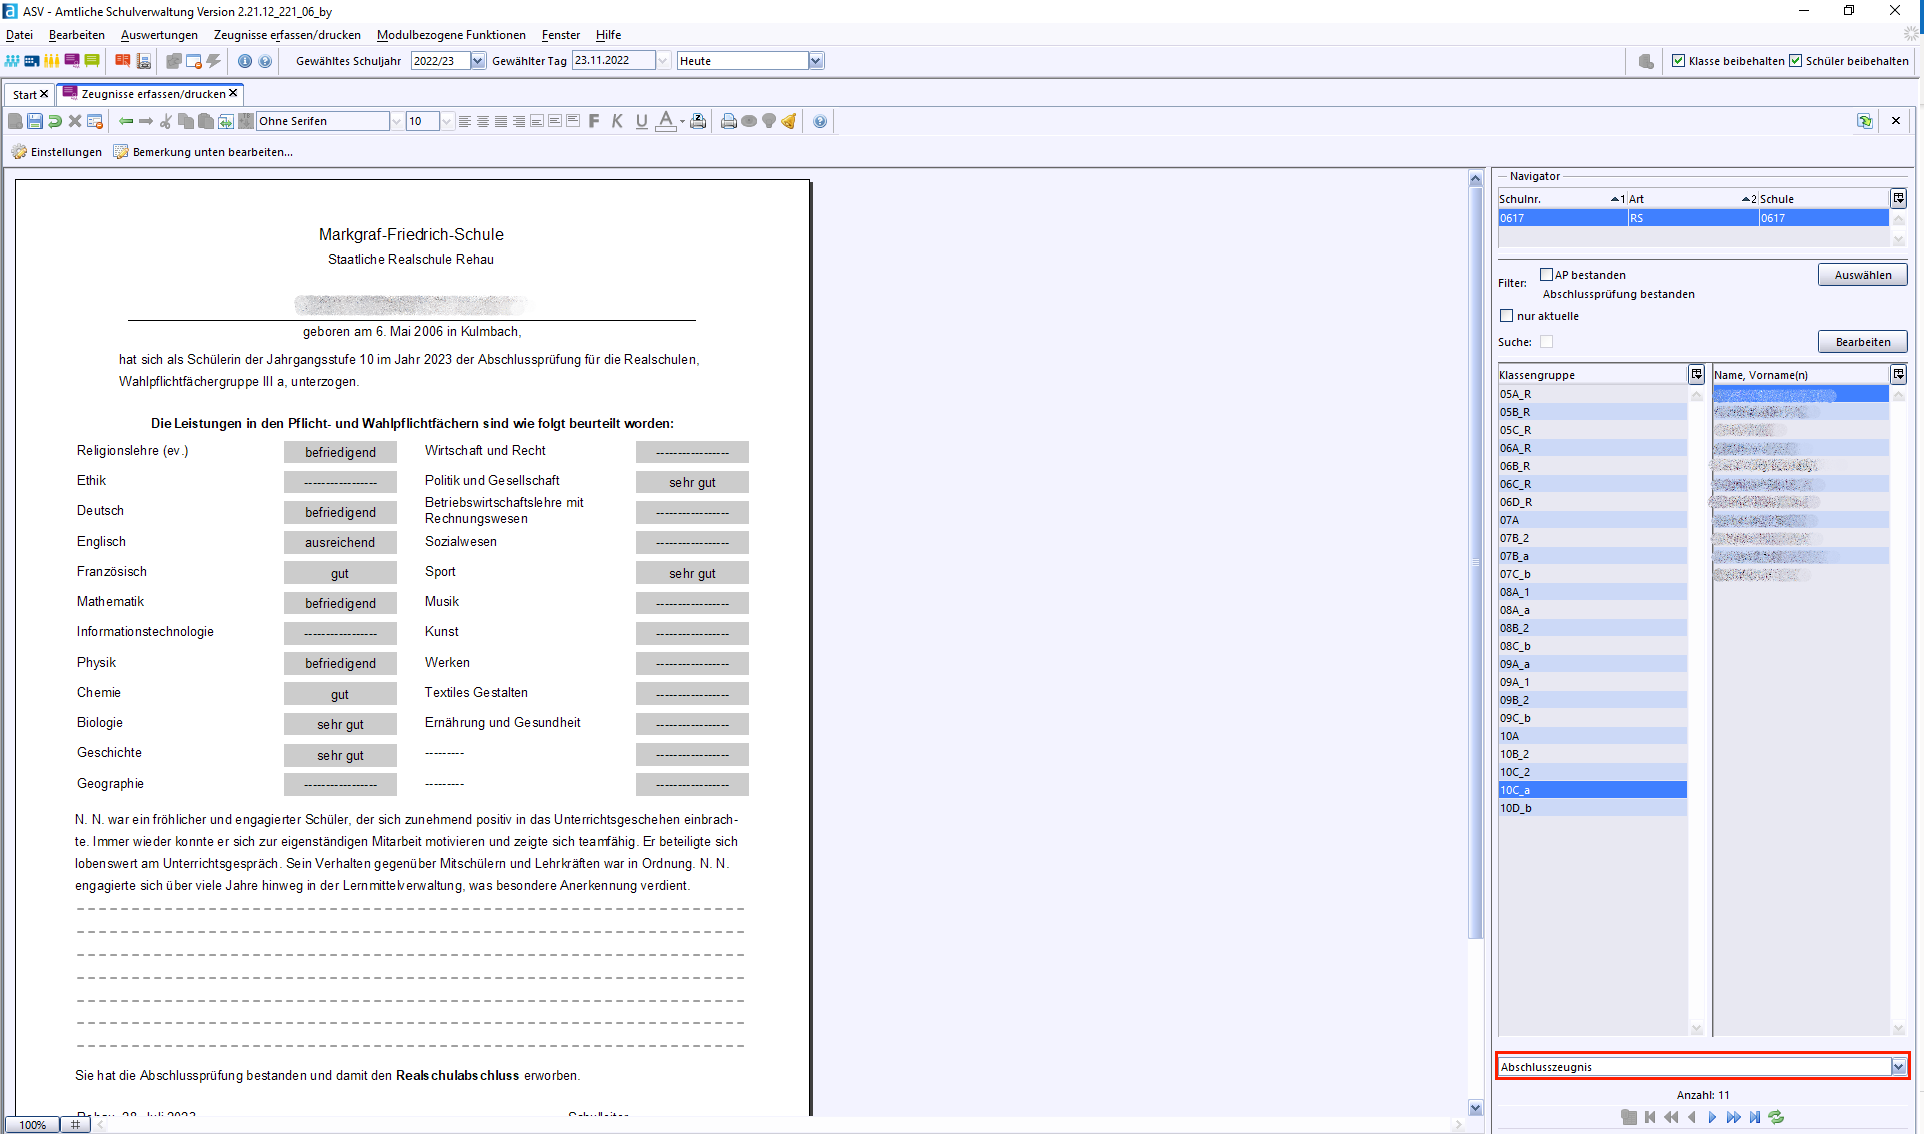Viewport: 1924px width, 1134px height.
Task: Justify text using the alignment icon
Action: tap(501, 121)
